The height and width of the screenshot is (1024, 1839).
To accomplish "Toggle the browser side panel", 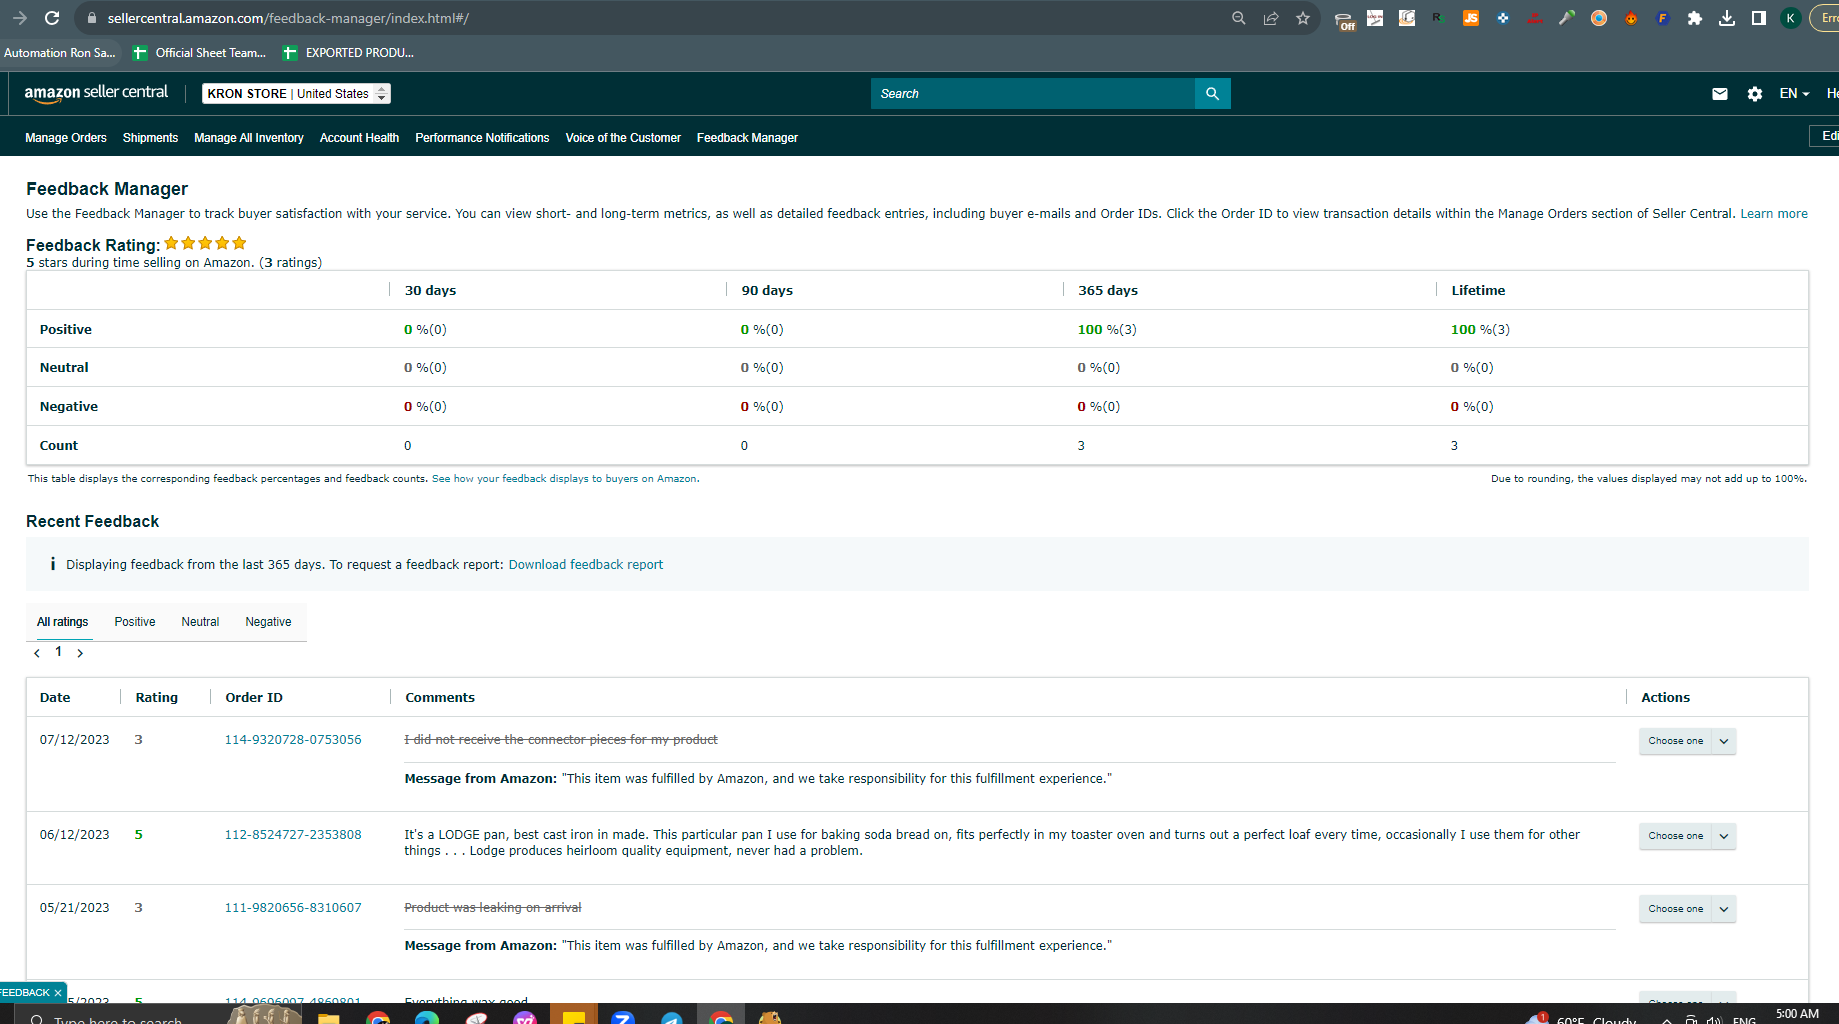I will [x=1759, y=18].
